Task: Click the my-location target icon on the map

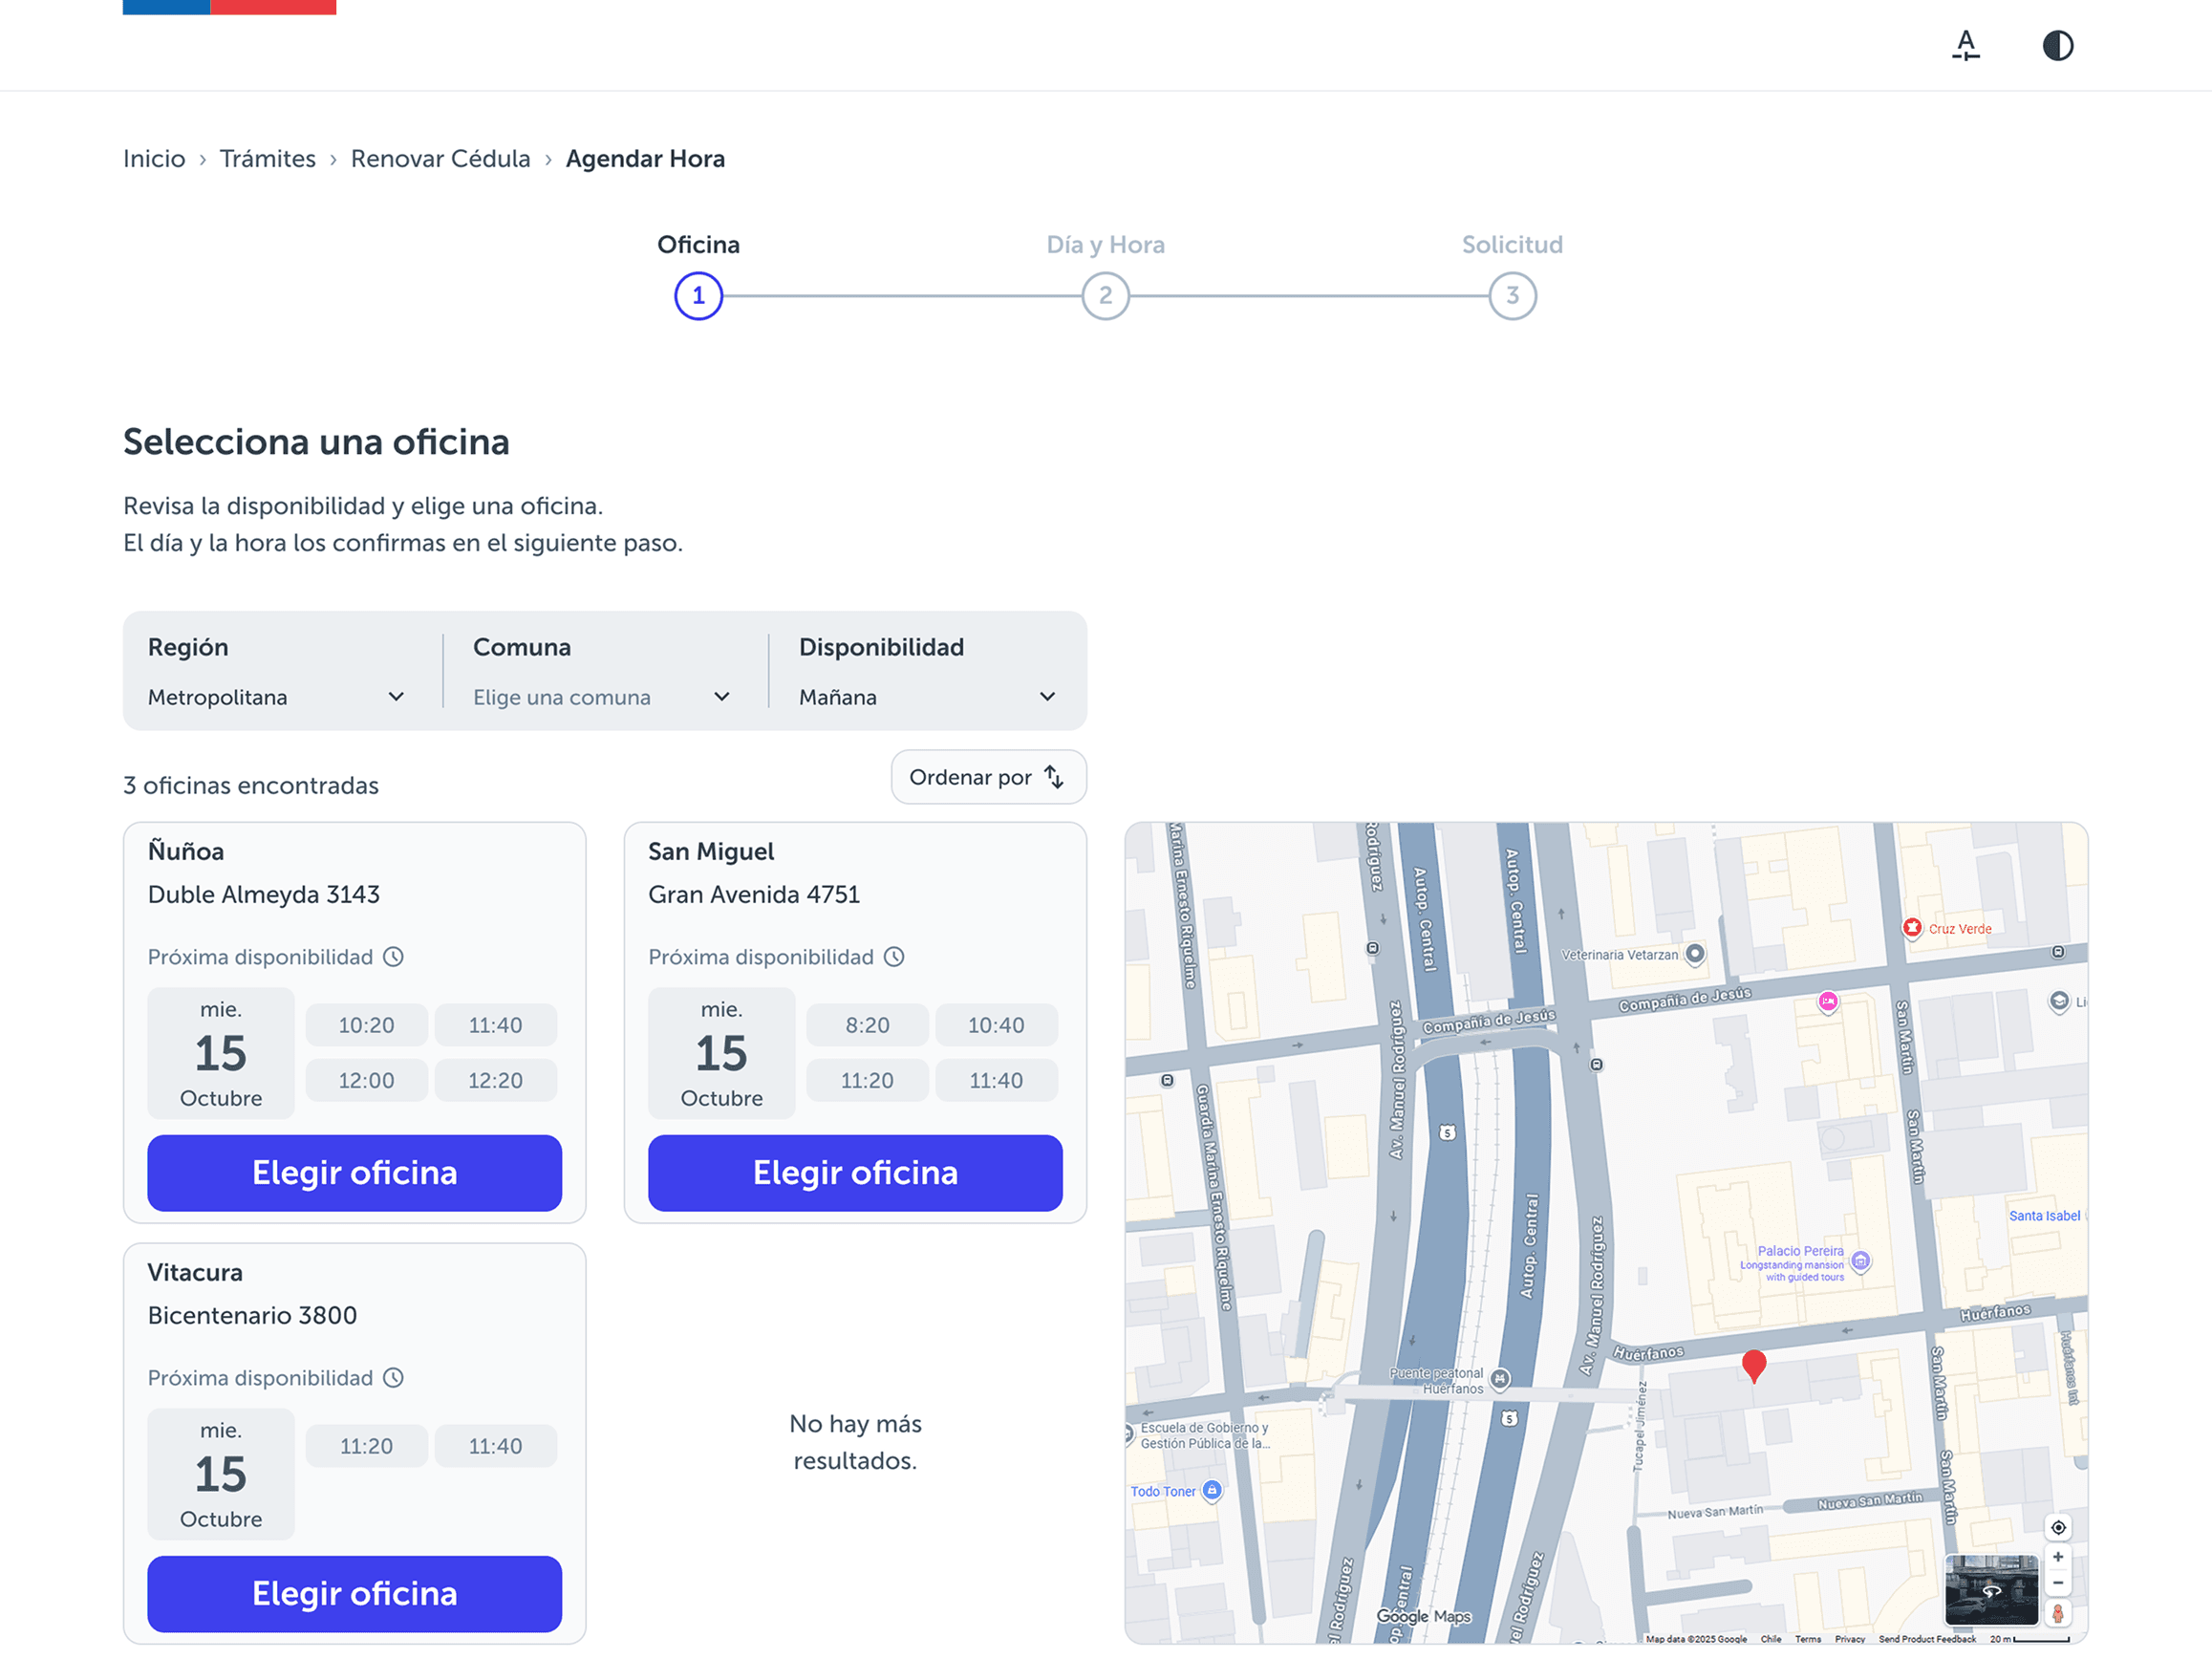Action: tap(2058, 1527)
